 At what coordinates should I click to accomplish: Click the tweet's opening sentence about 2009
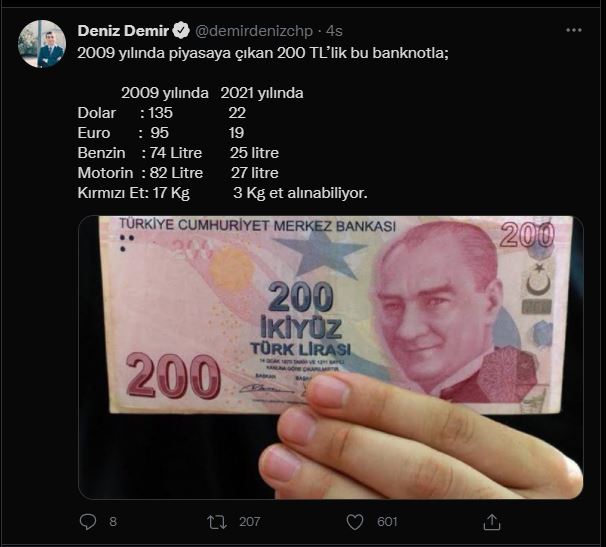tap(263, 53)
